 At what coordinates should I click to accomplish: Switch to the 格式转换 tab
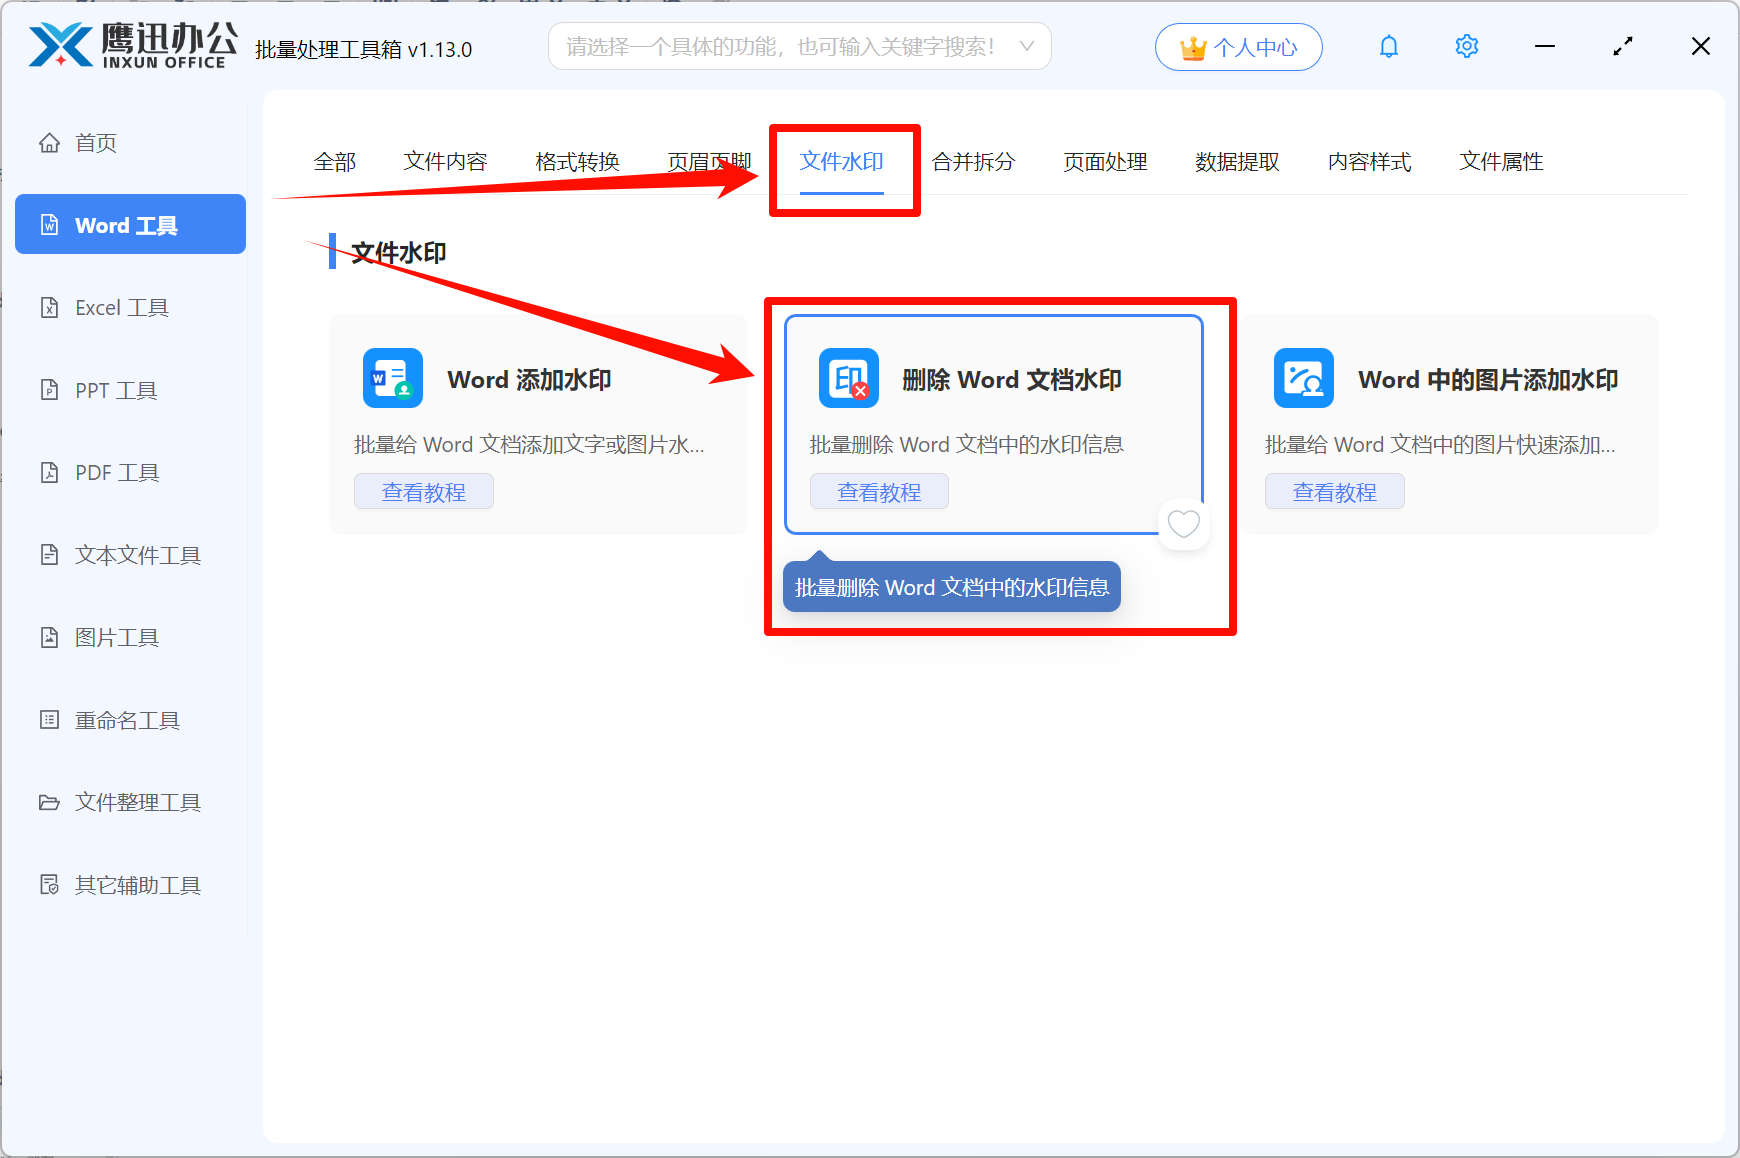pyautogui.click(x=577, y=162)
